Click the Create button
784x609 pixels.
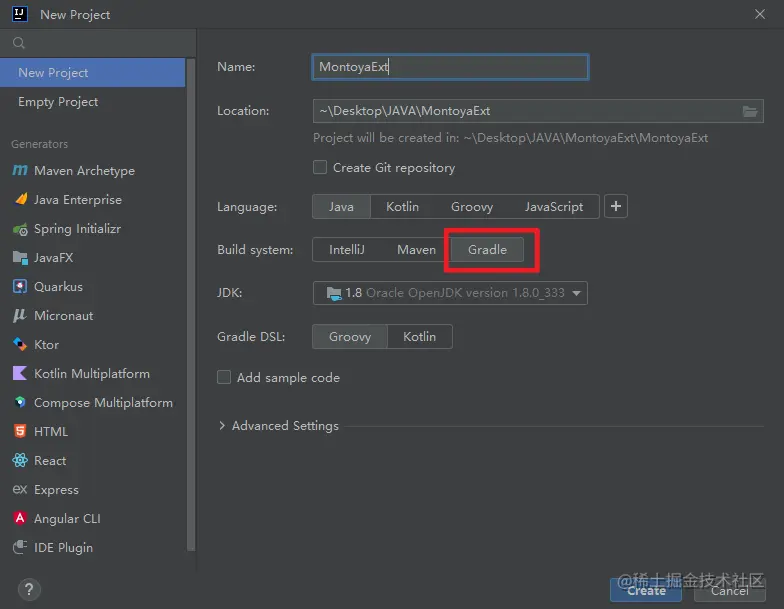point(646,590)
